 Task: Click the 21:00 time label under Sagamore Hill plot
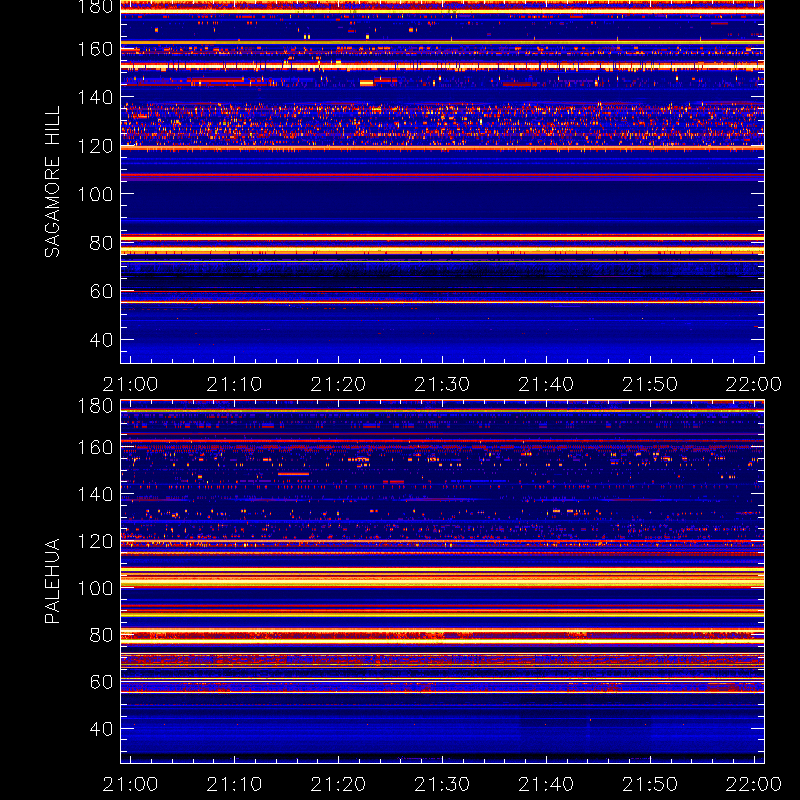(x=130, y=384)
